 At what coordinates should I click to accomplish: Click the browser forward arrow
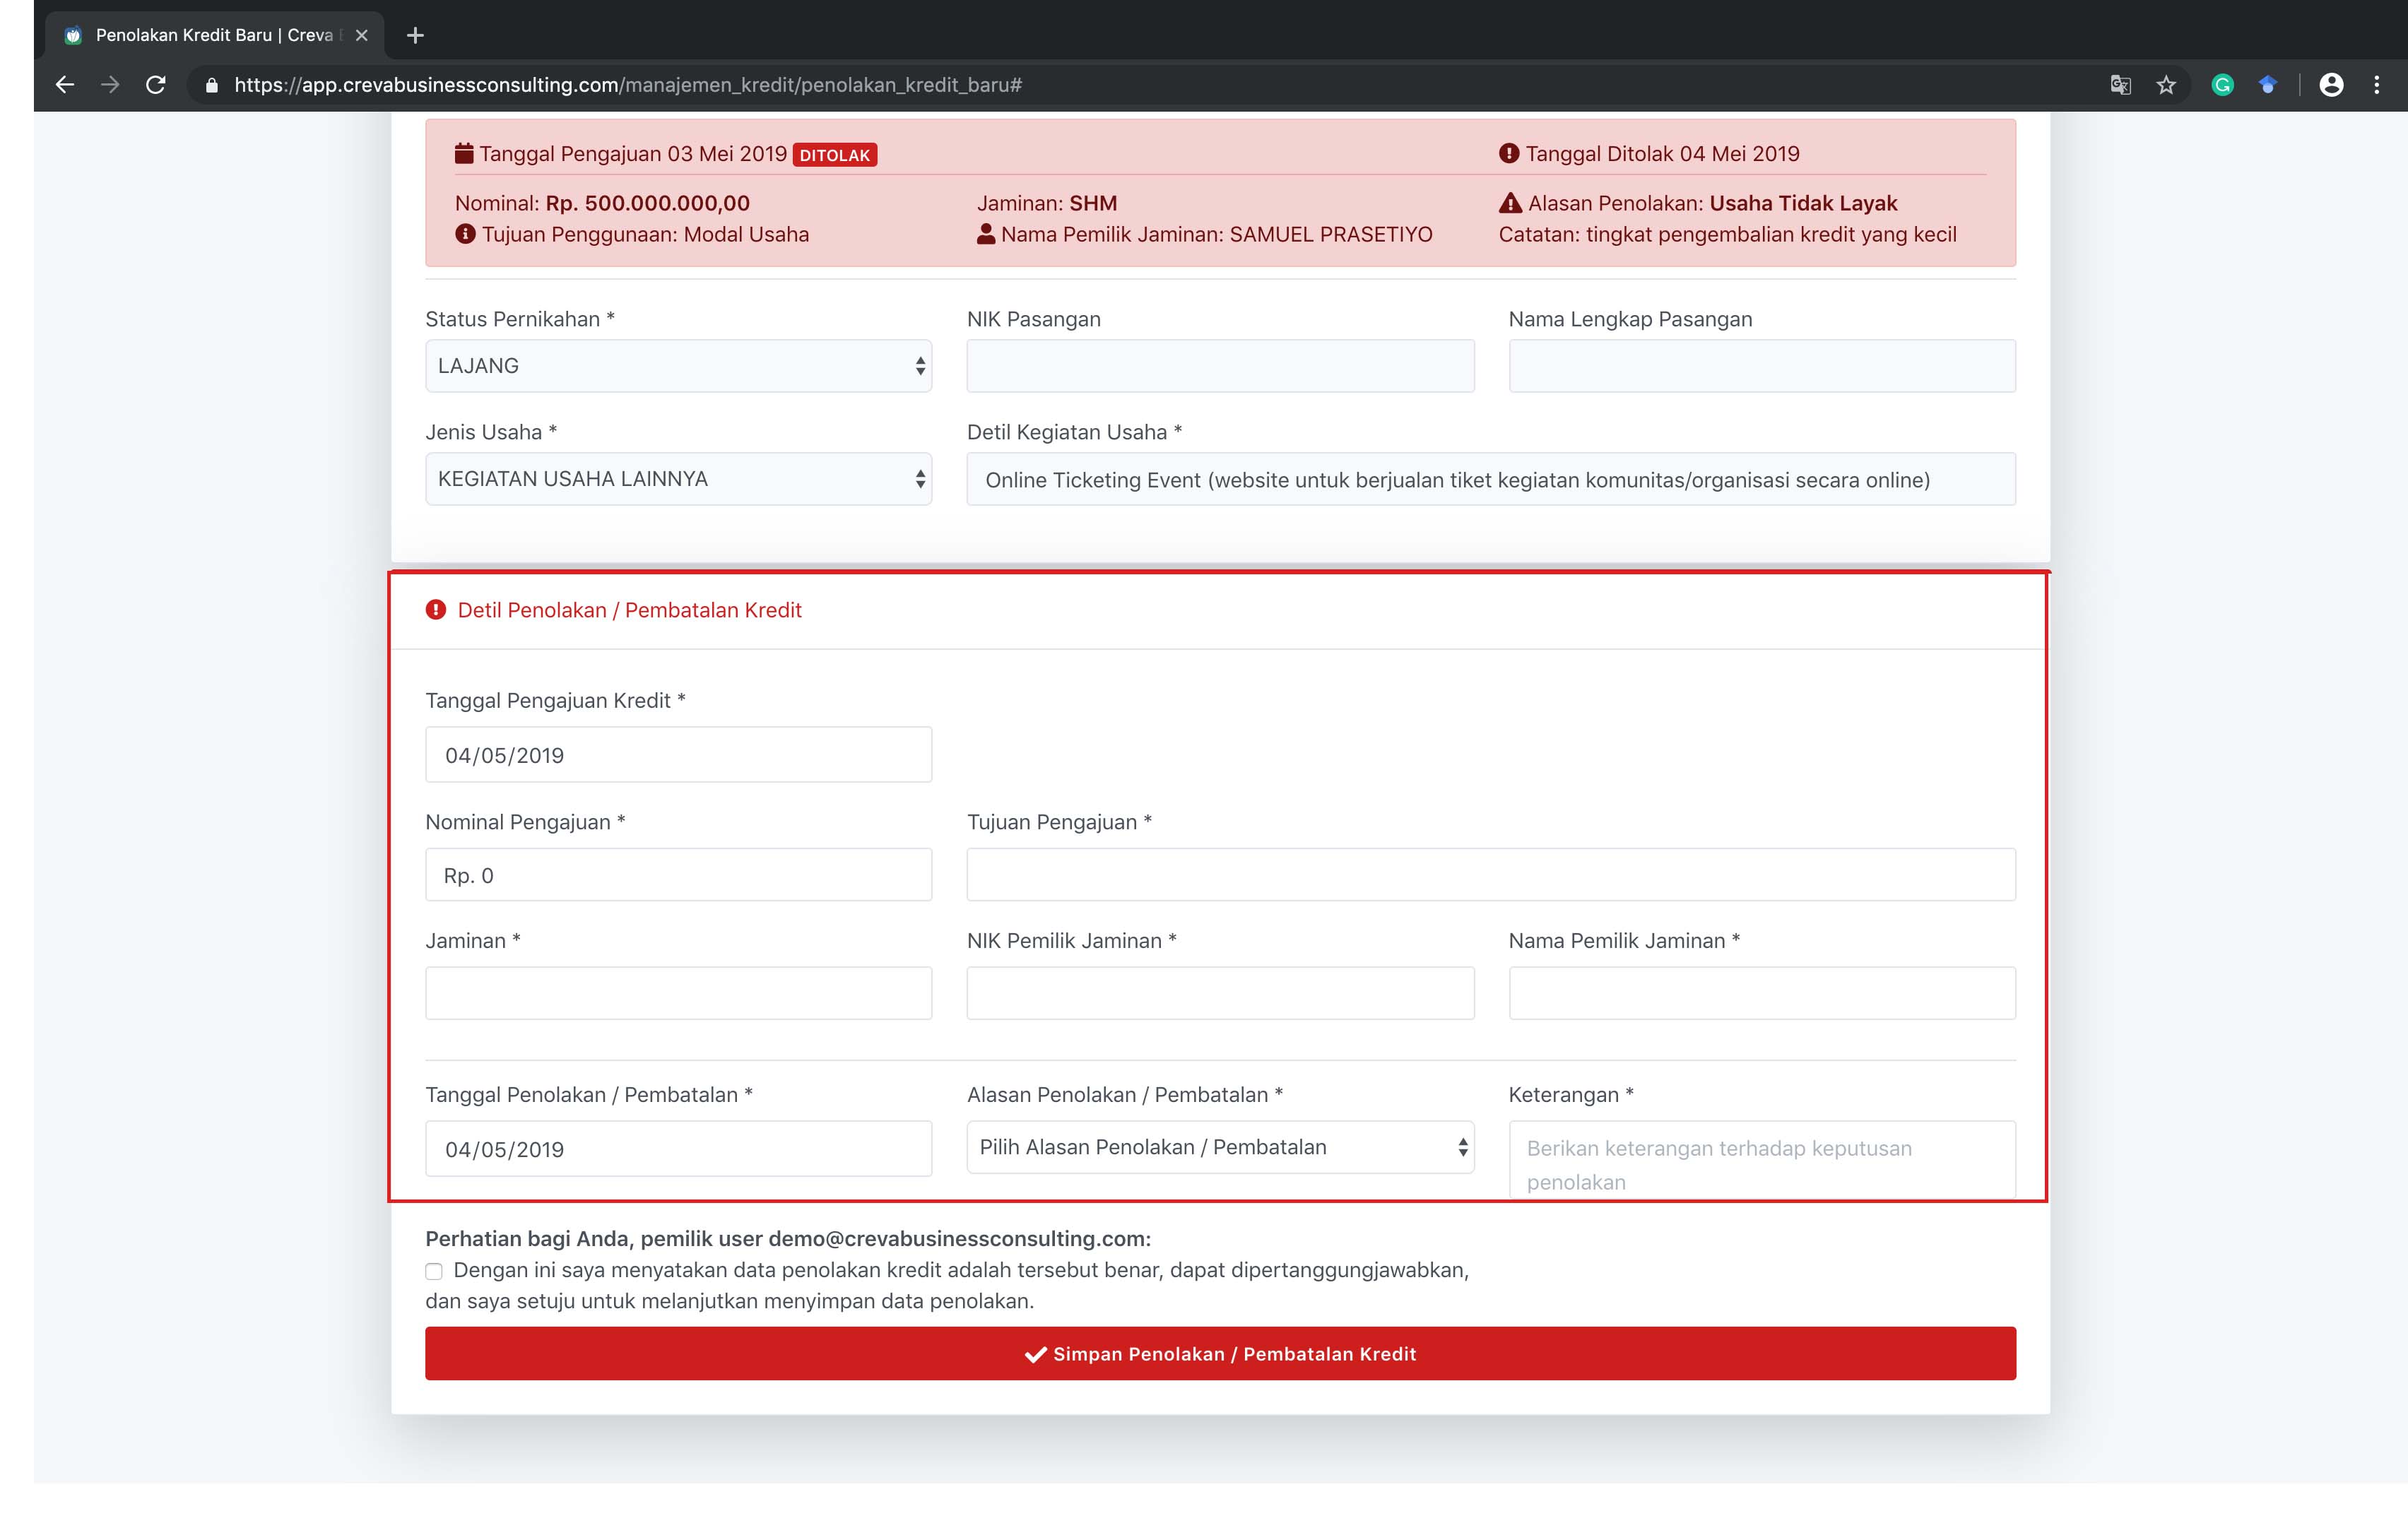(110, 85)
